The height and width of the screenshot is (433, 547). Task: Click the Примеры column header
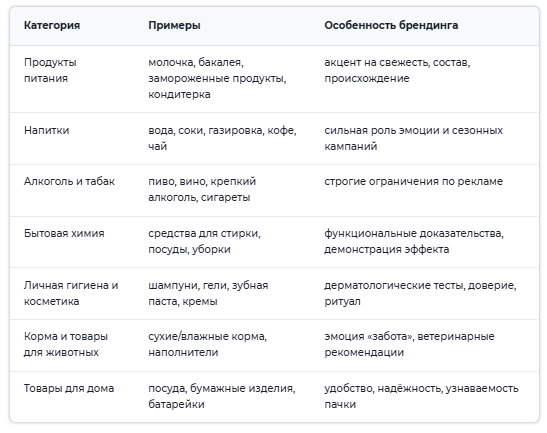[x=174, y=25]
